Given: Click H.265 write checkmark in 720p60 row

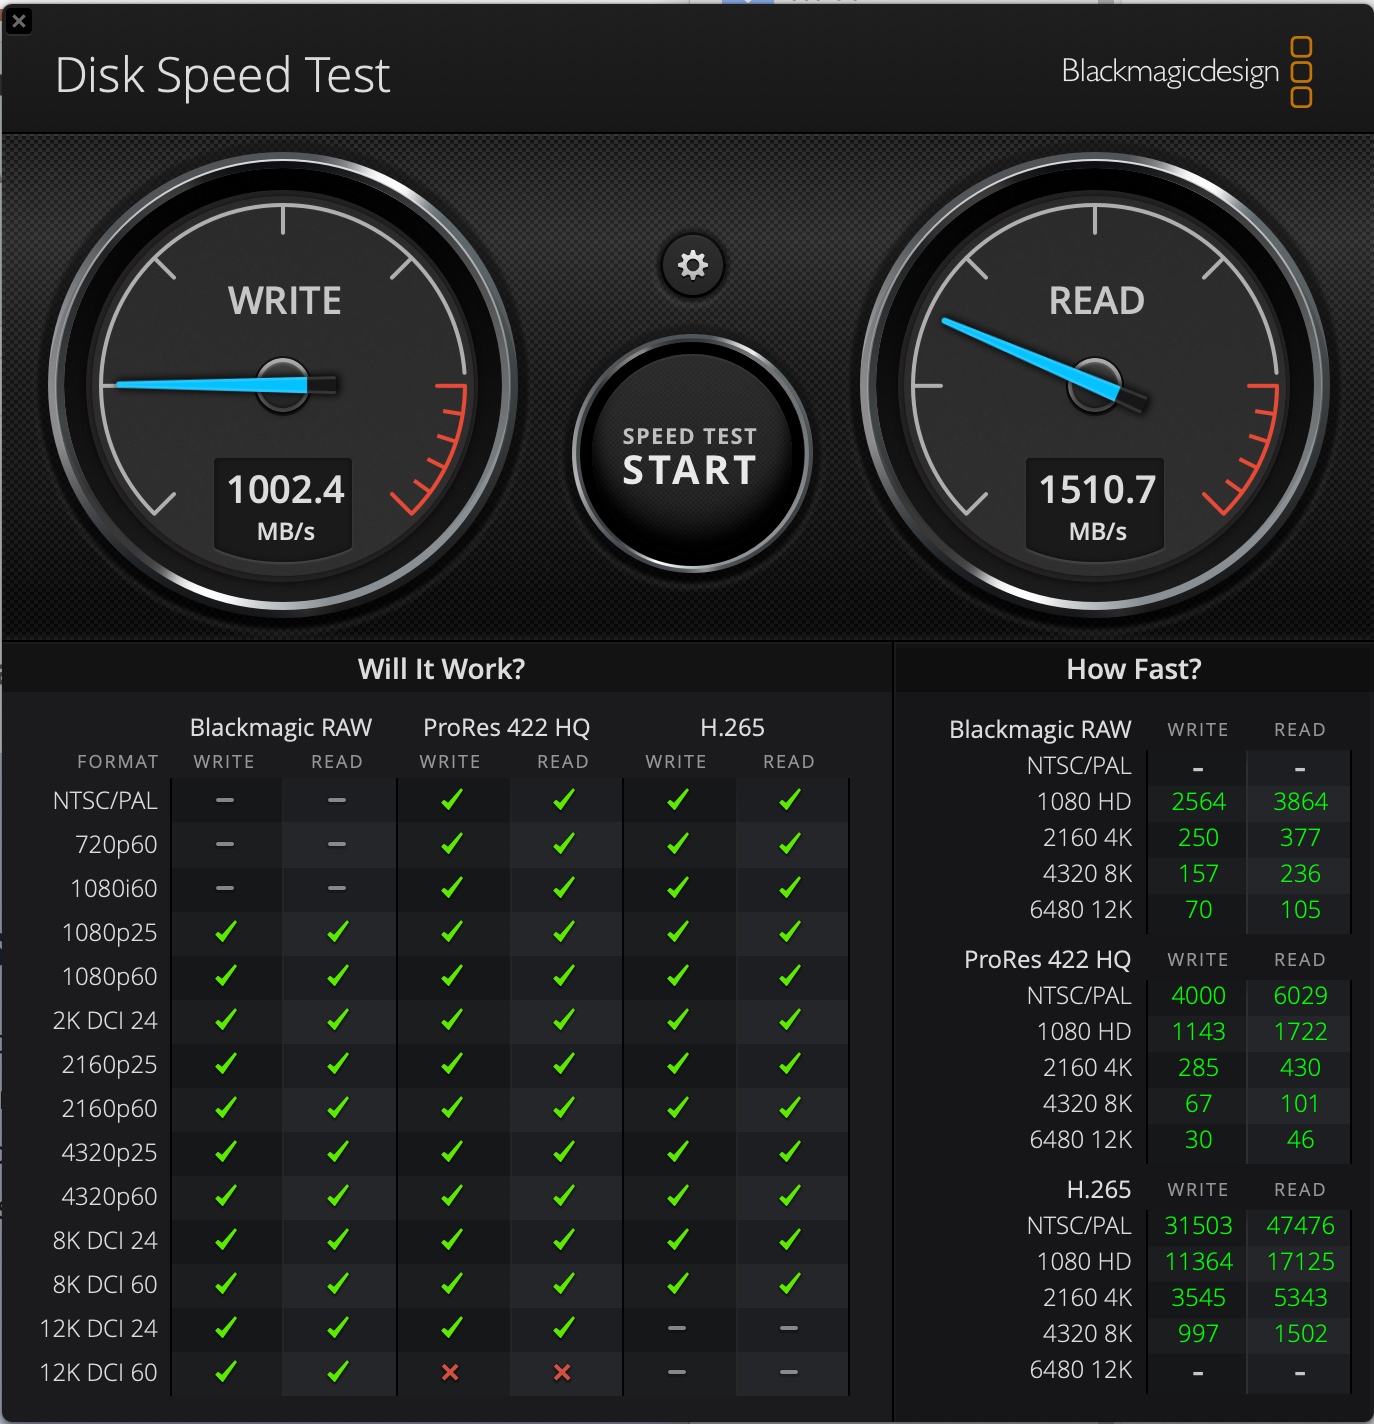Looking at the screenshot, I should [x=678, y=844].
